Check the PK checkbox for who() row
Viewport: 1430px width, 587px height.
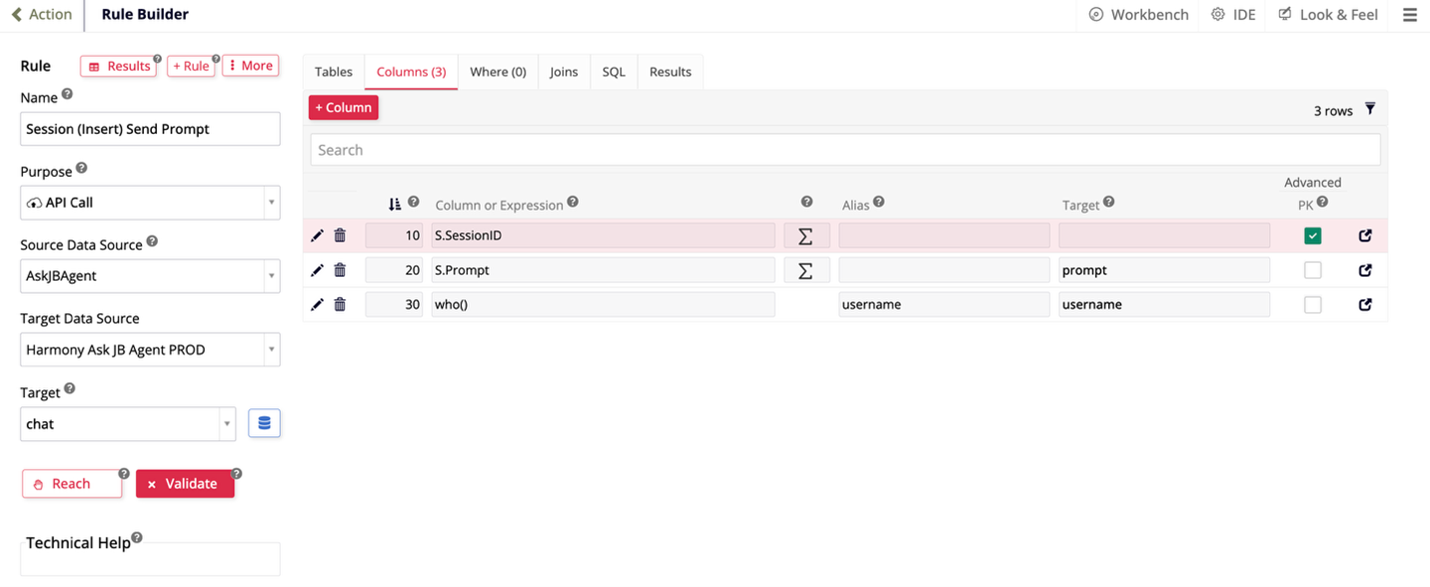pyautogui.click(x=1312, y=304)
